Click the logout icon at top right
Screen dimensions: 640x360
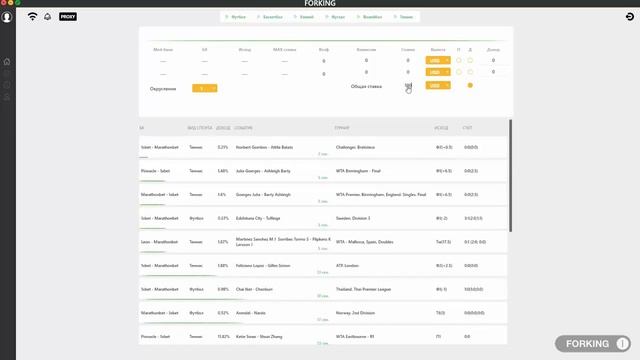(x=630, y=16)
